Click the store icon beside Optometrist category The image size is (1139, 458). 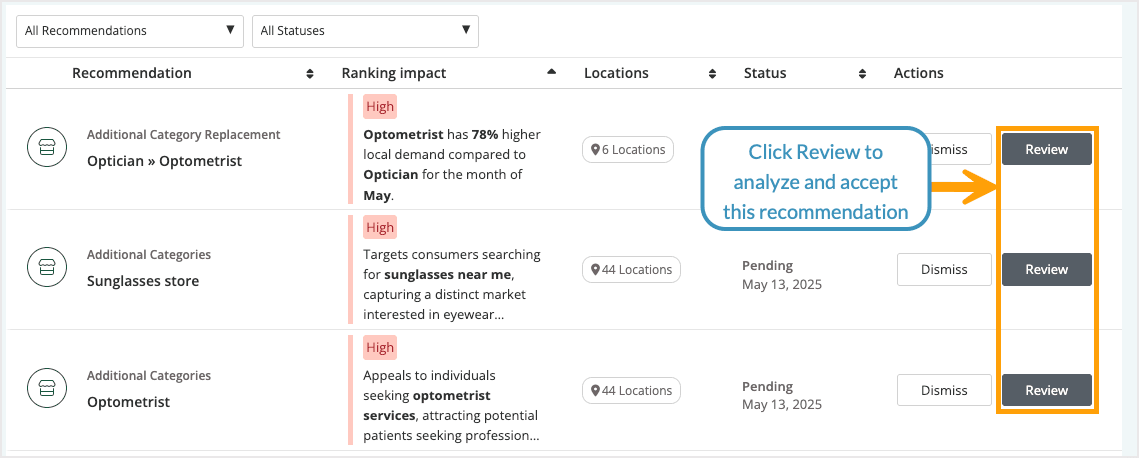tap(46, 389)
